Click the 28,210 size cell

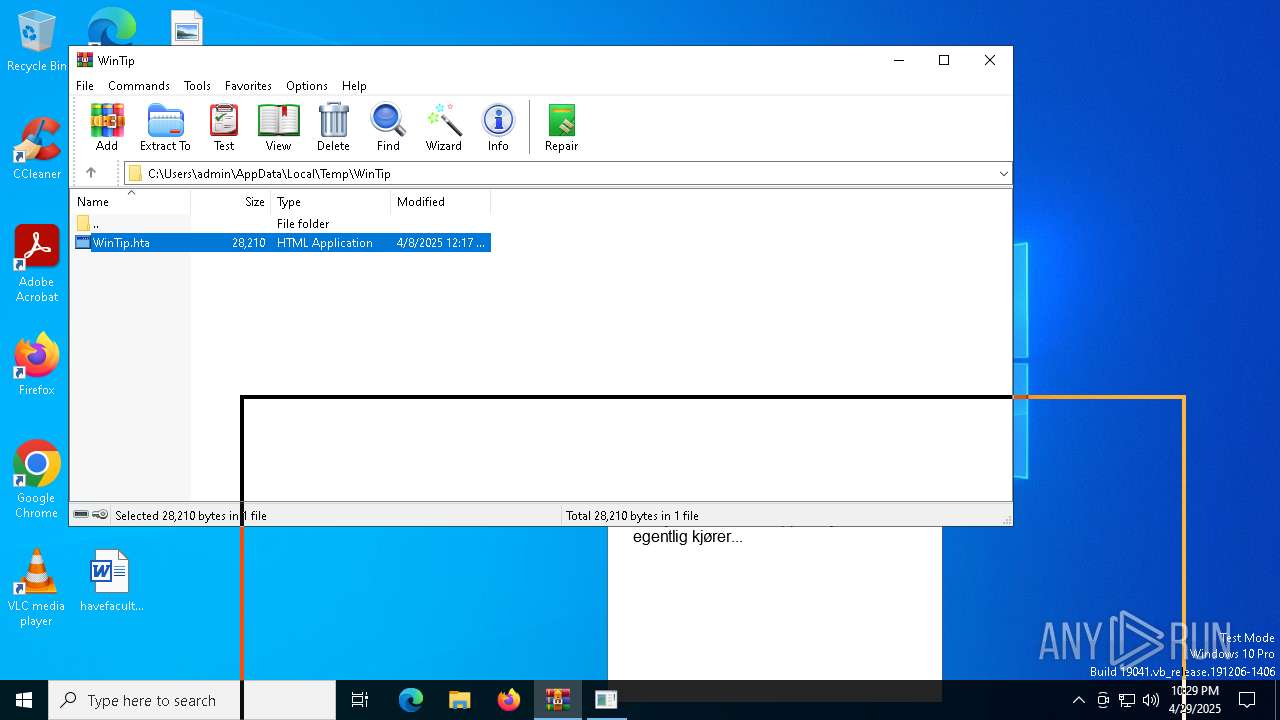tap(248, 243)
